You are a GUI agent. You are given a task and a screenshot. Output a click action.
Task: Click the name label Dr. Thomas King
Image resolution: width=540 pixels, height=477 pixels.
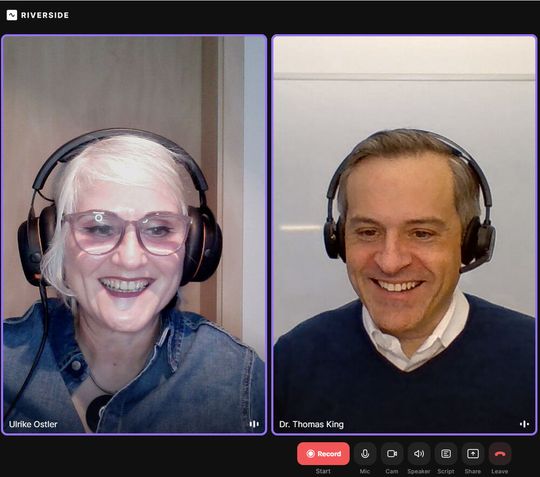click(311, 424)
